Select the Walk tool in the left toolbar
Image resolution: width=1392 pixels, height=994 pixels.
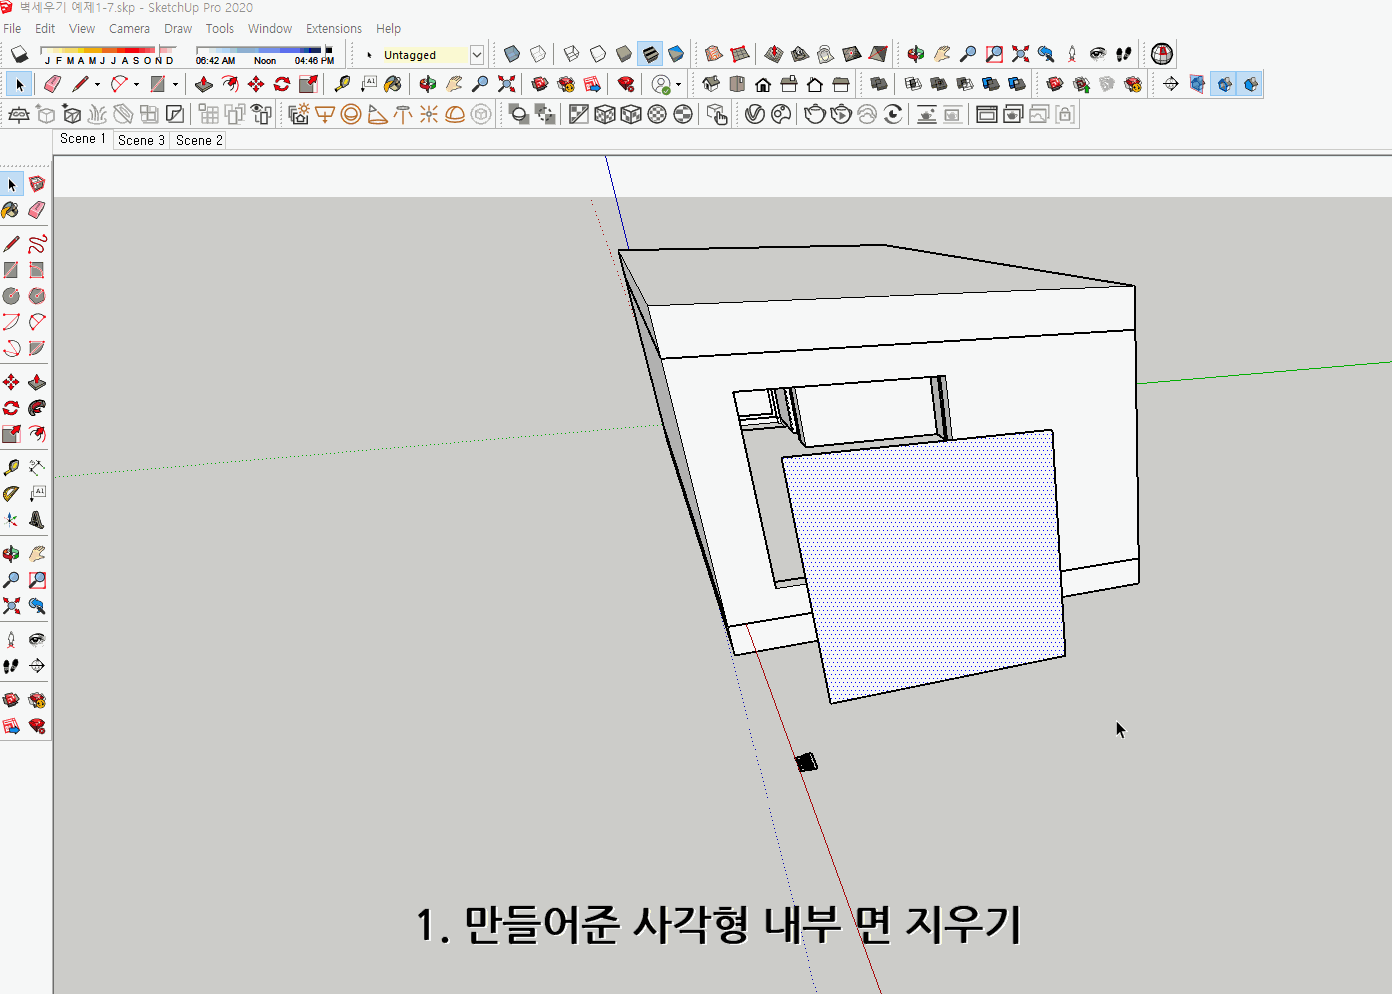(x=10, y=666)
